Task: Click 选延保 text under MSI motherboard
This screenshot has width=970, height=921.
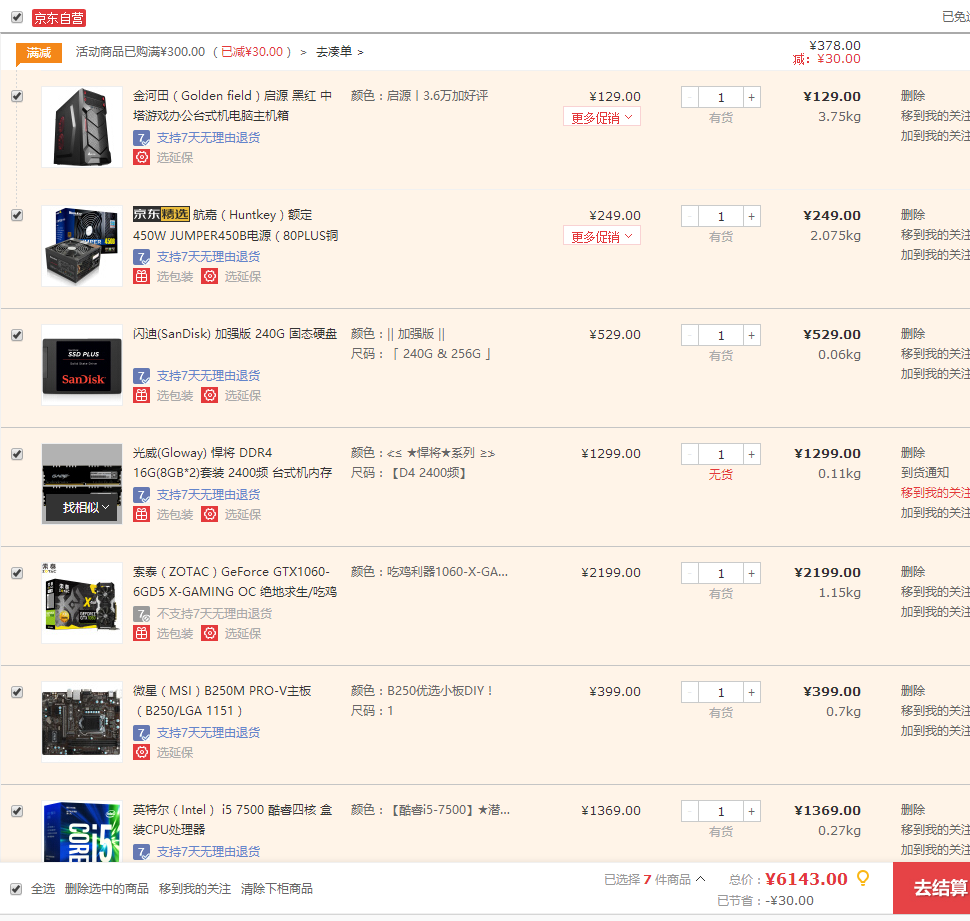Action: [175, 752]
